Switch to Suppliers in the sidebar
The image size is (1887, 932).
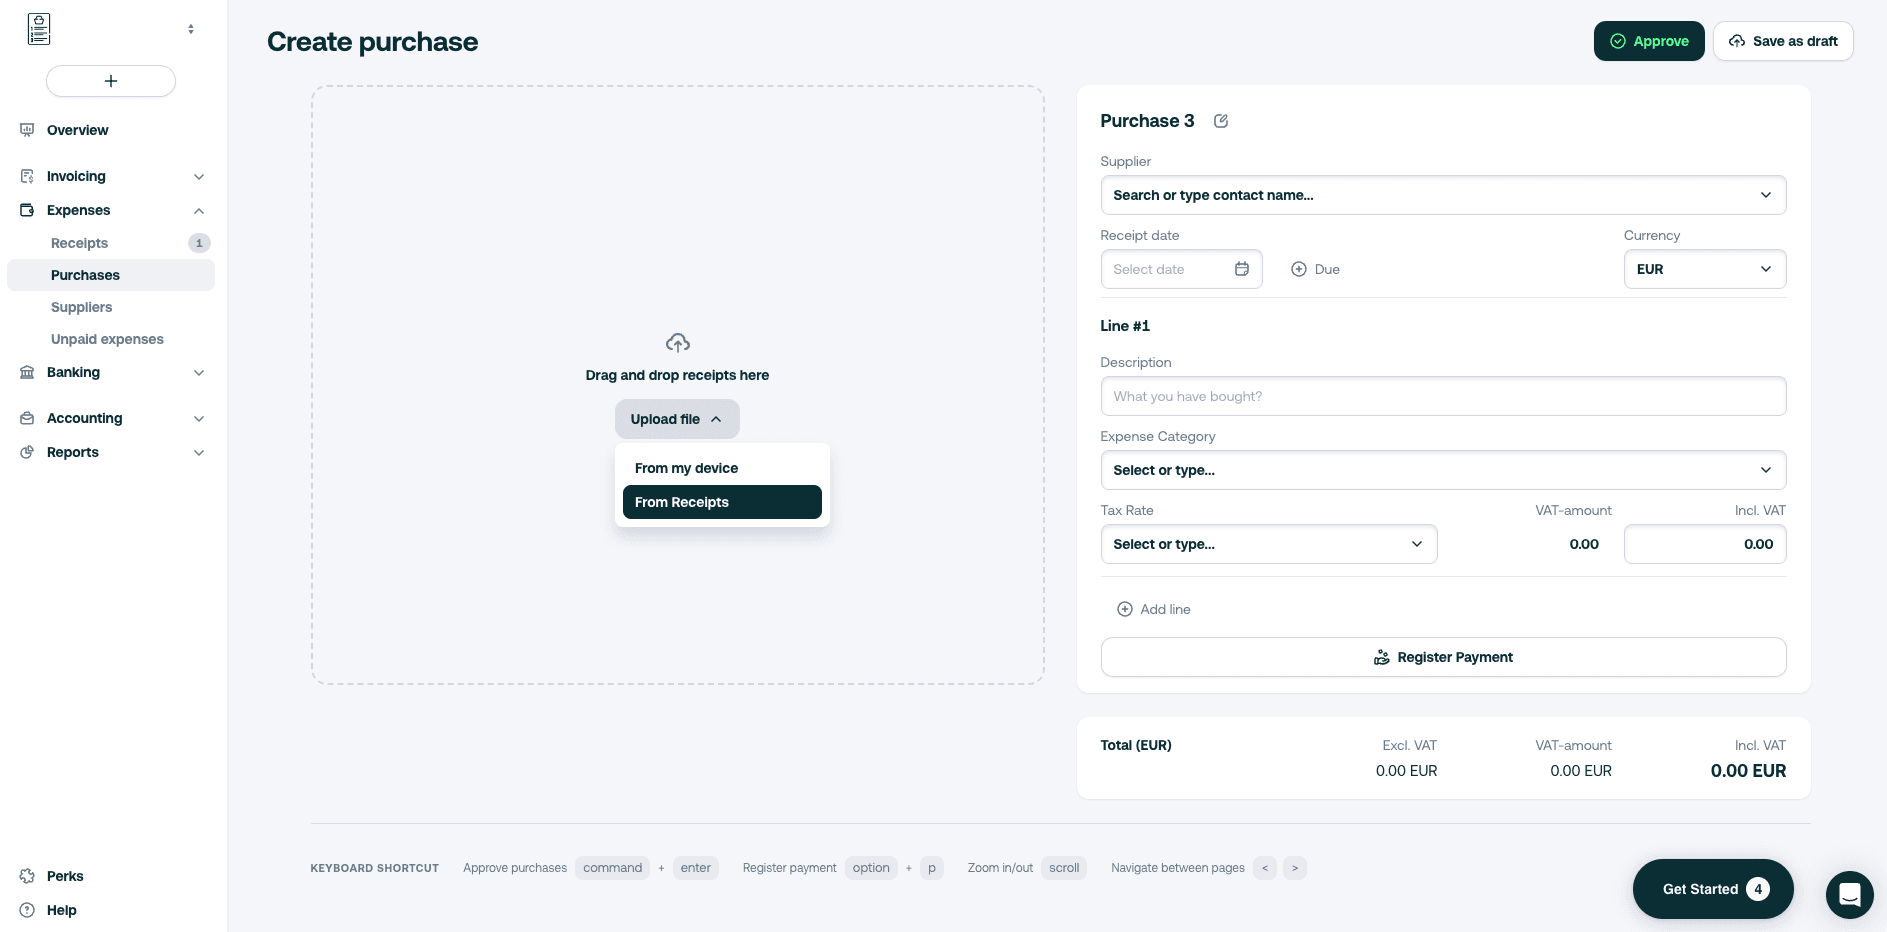click(x=81, y=307)
